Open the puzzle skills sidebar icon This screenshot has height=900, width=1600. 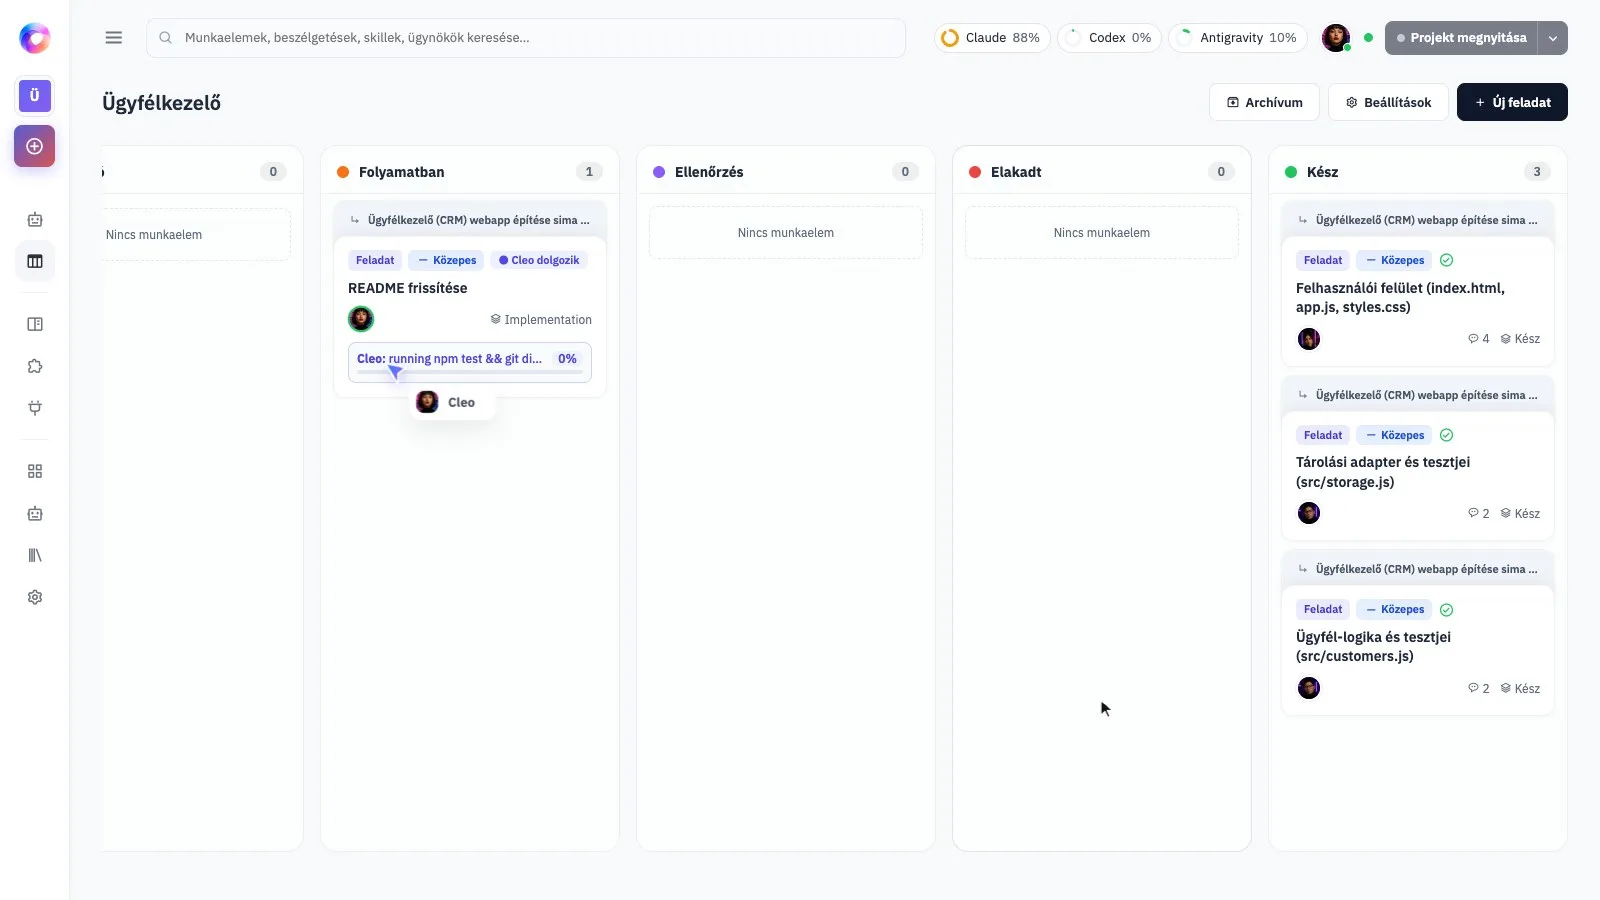(35, 366)
